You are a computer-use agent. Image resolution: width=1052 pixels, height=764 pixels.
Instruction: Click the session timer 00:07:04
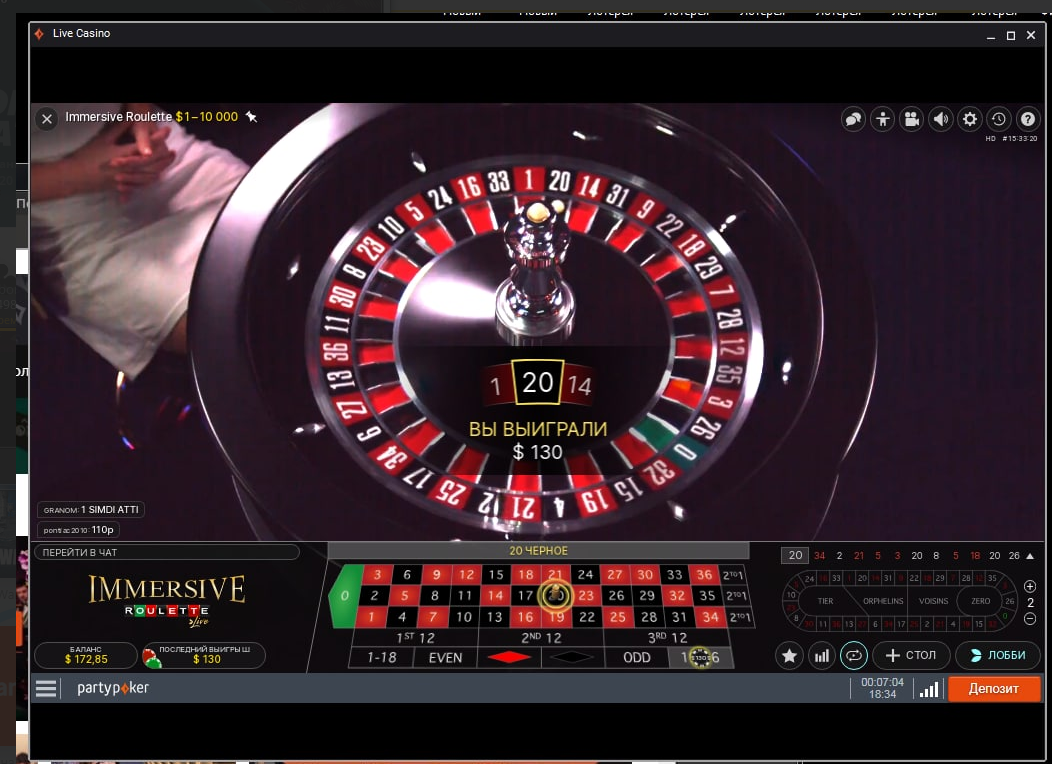click(882, 682)
